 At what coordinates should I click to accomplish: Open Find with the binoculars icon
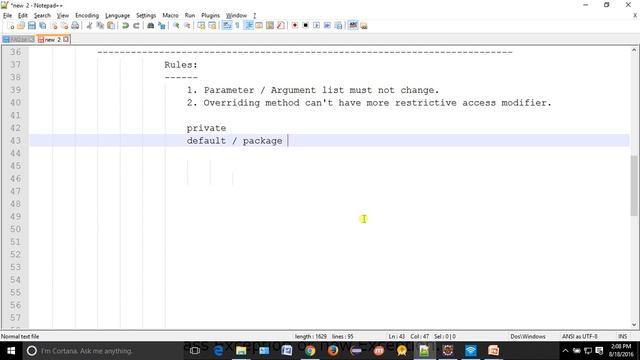151,26
